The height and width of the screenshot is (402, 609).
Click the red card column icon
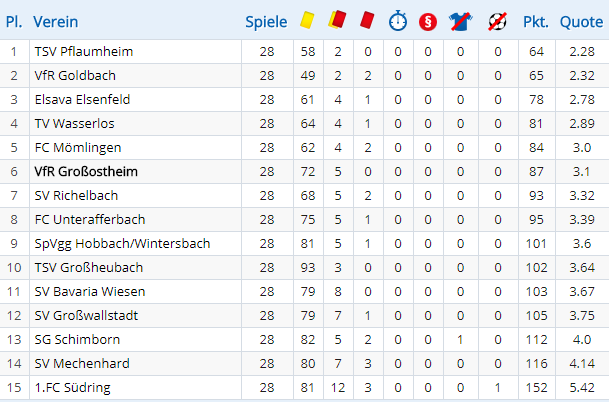click(367, 20)
